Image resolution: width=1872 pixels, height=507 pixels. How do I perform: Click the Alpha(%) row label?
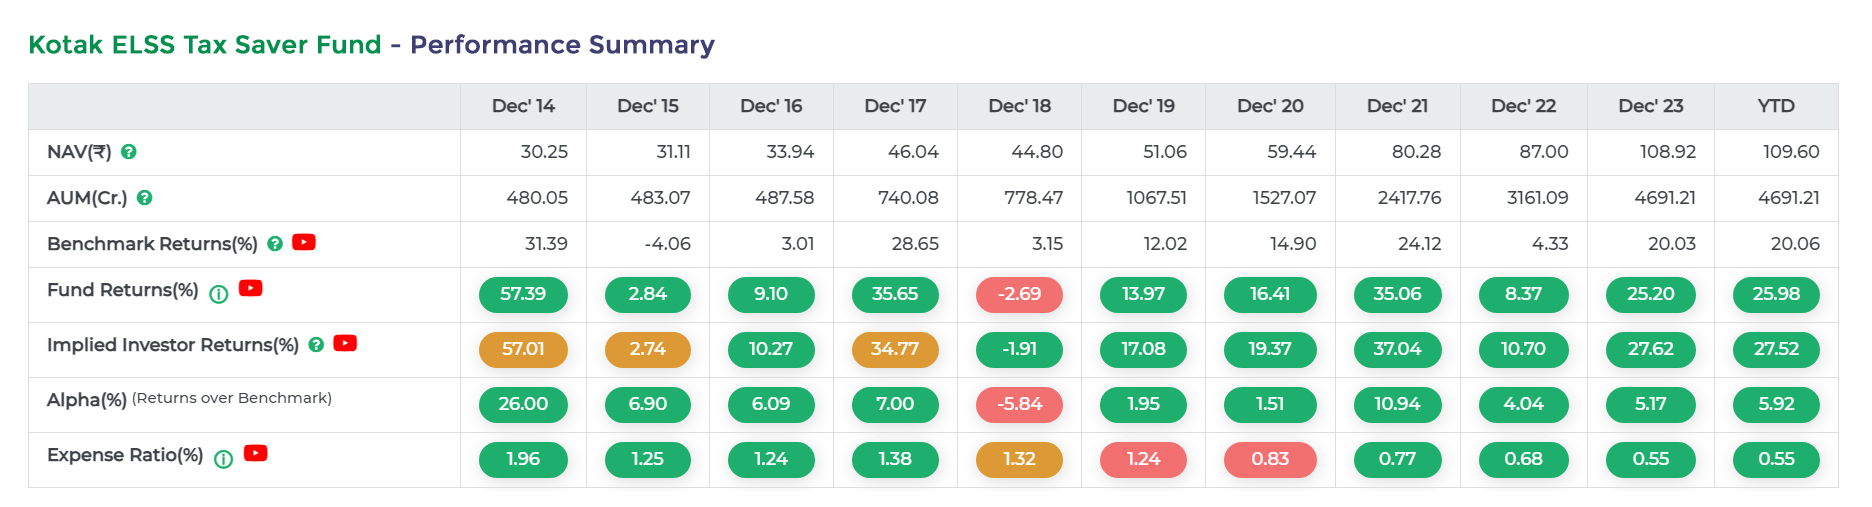[x=87, y=400]
